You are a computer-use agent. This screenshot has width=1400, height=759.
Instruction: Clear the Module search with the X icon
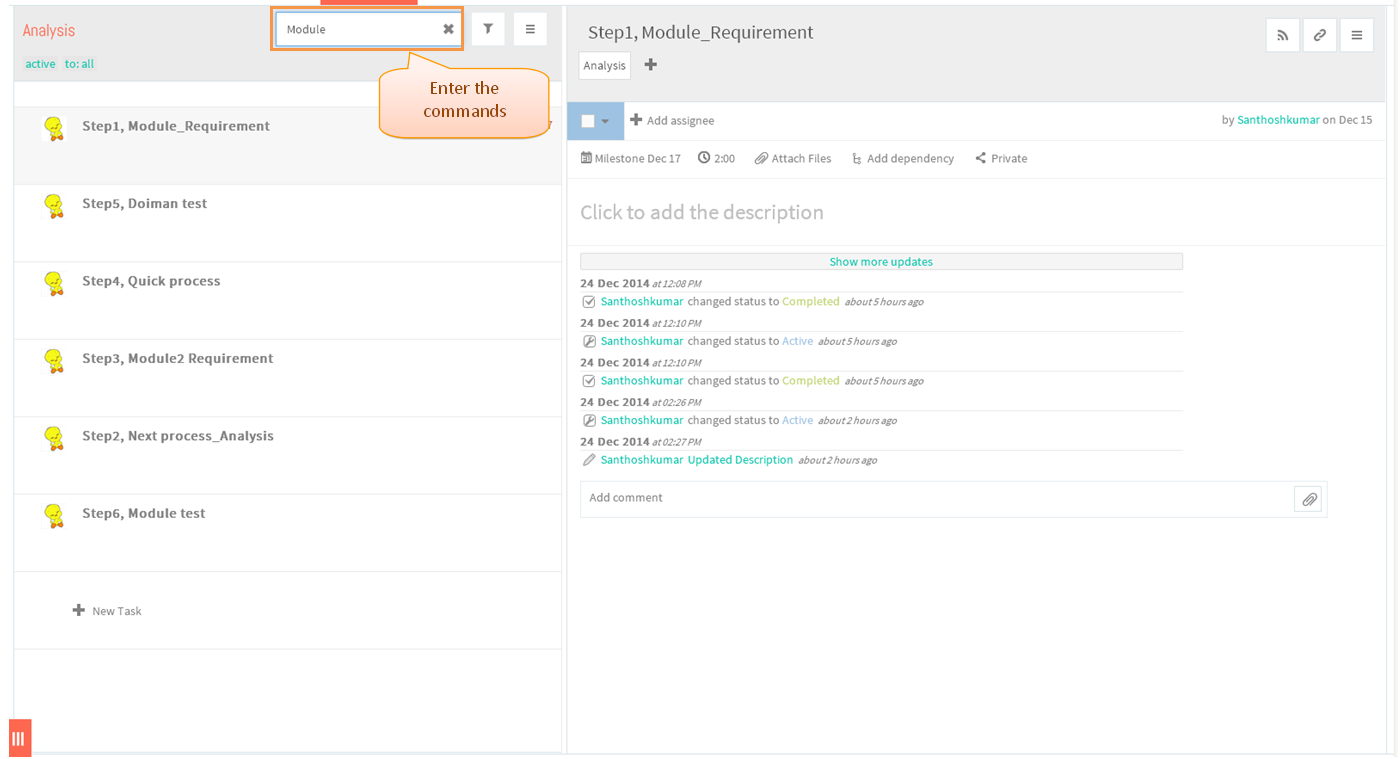[x=448, y=29]
